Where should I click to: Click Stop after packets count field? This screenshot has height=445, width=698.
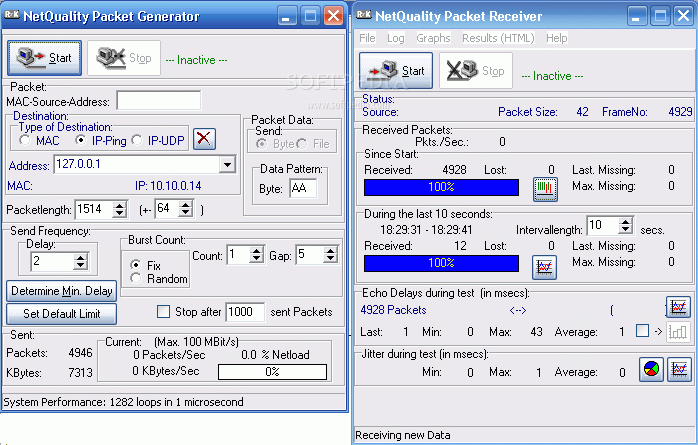245,312
